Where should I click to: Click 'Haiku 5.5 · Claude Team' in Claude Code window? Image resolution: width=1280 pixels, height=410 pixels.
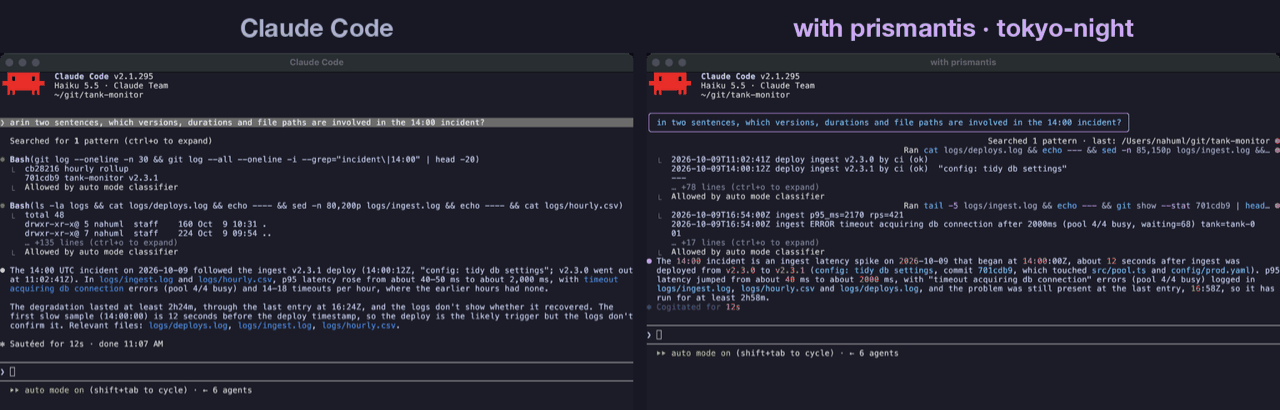[110, 85]
